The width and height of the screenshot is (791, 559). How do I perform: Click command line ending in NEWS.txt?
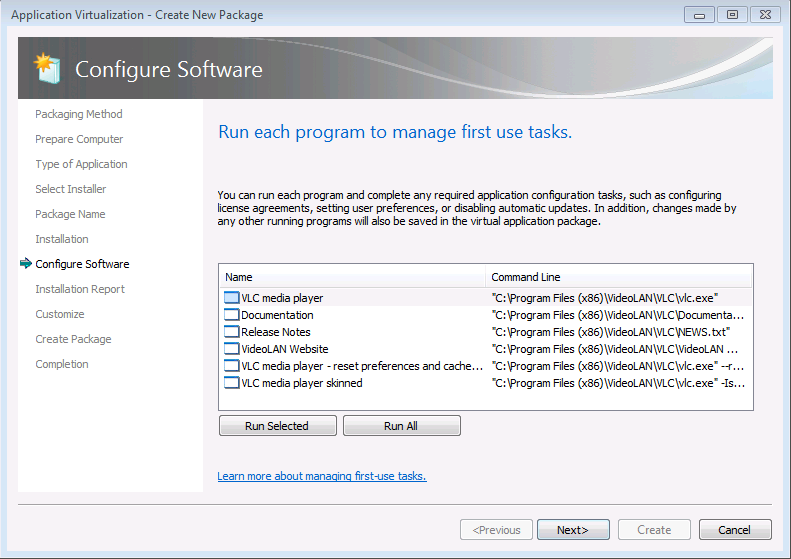[611, 332]
